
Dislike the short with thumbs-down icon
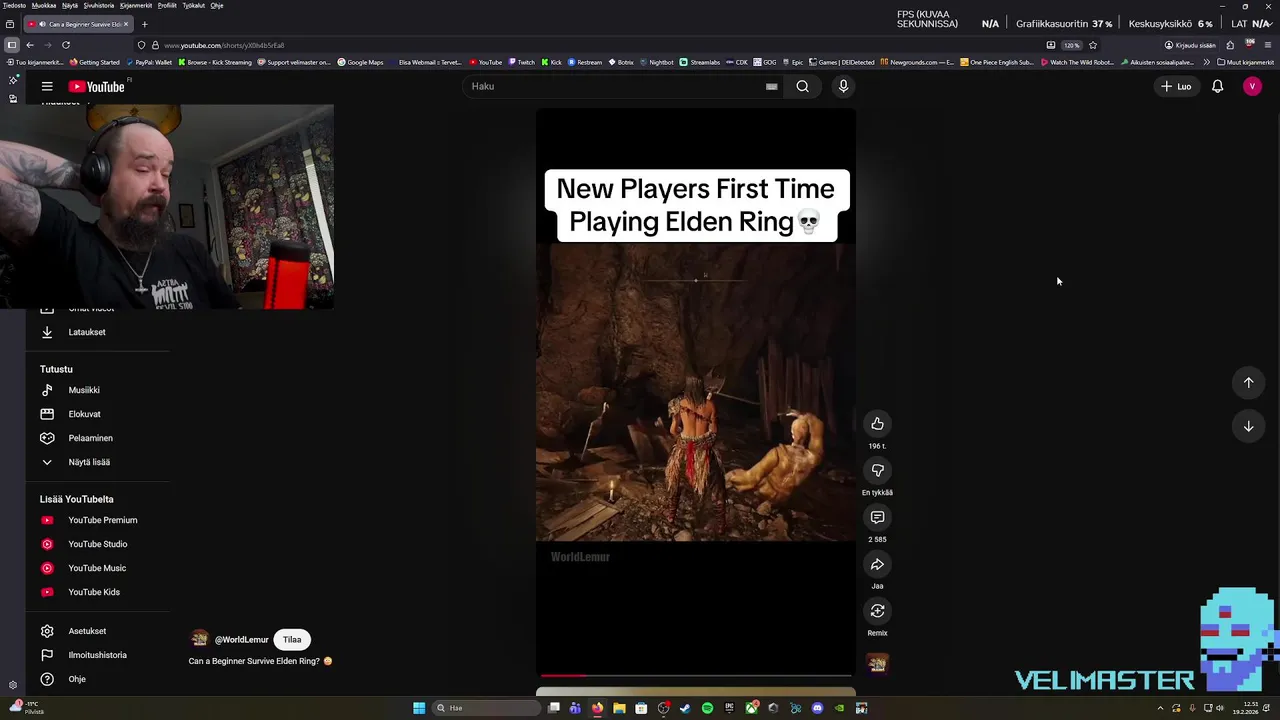pos(877,471)
